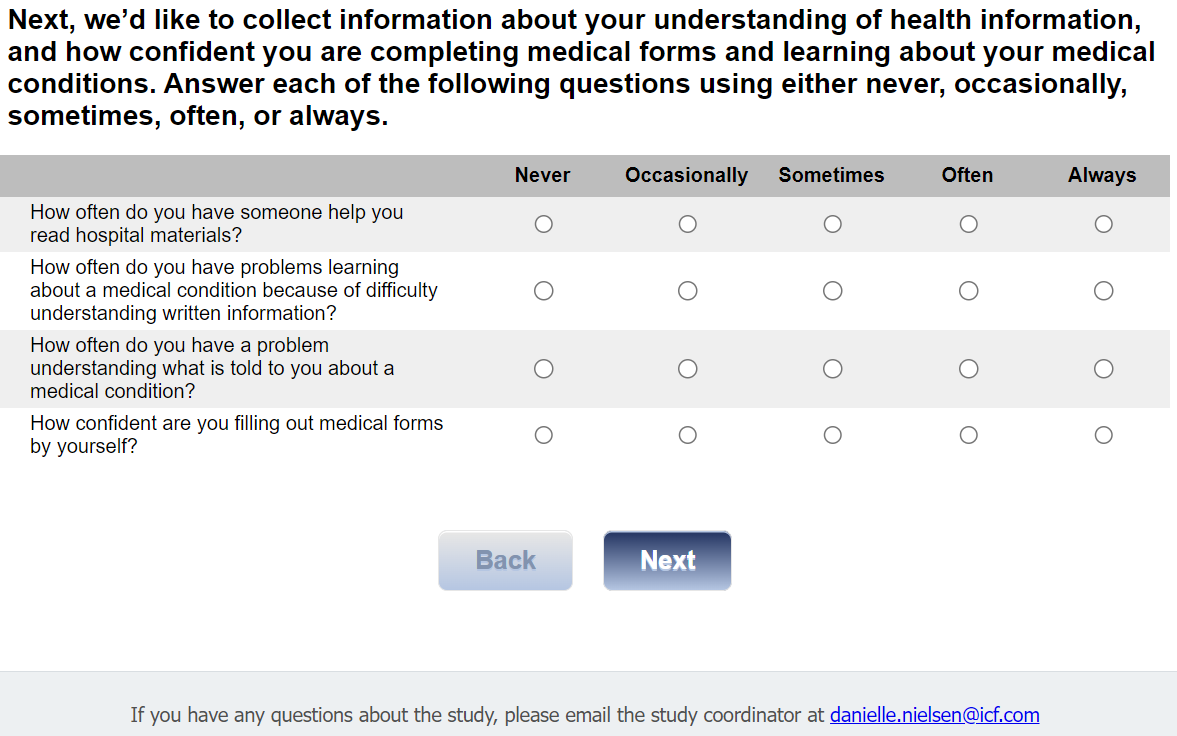Choose Occasionally for help reading hospital materials
The width and height of the screenshot is (1177, 736).
(687, 224)
